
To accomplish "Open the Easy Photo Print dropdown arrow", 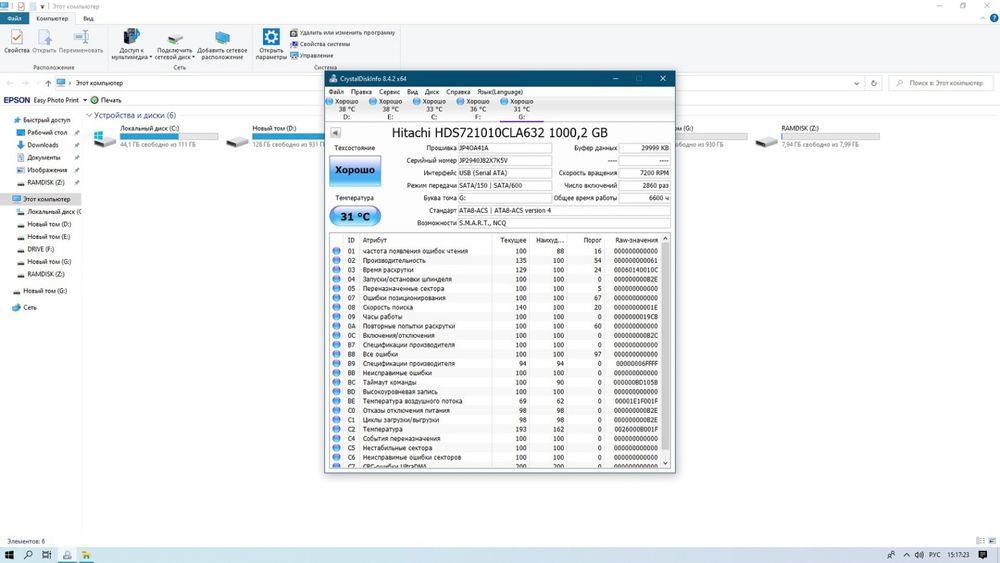I will pos(85,100).
